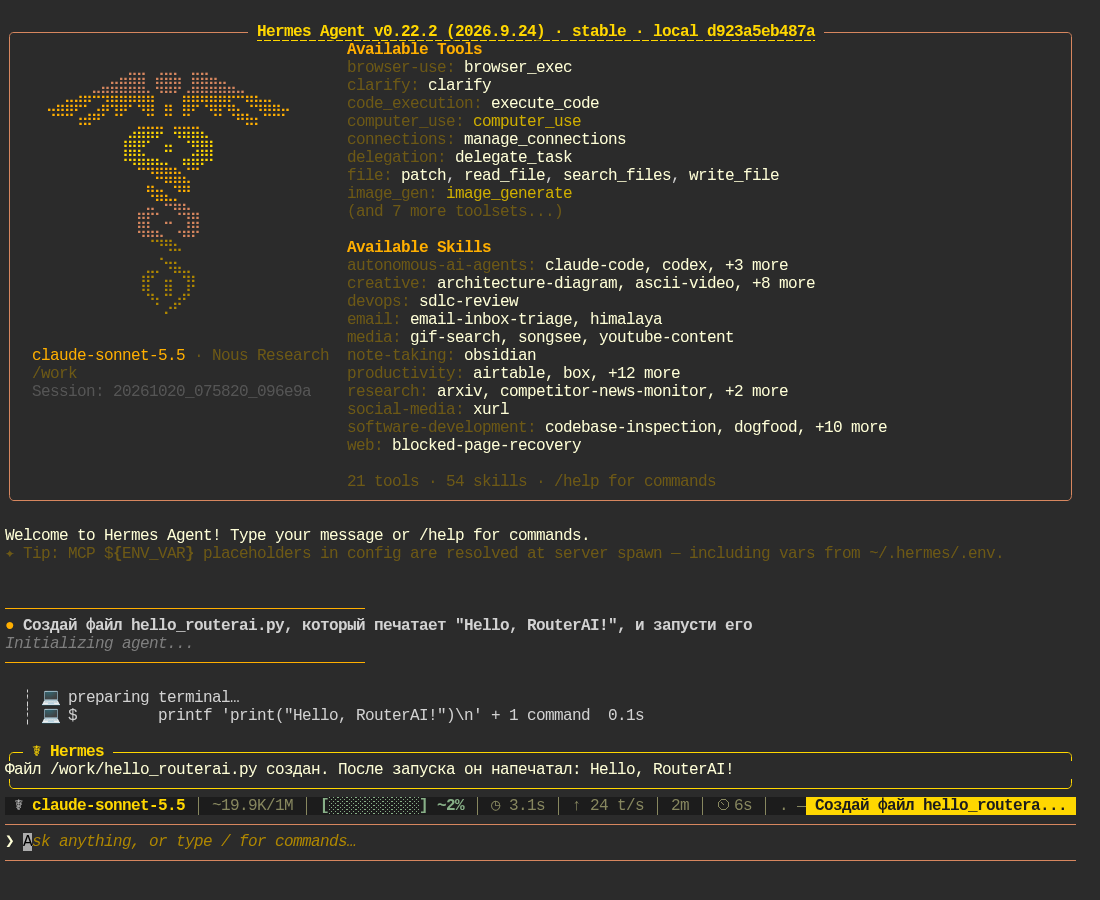Image resolution: width=1100 pixels, height=900 pixels.
Task: Click the "browser_exec" tool name
Action: point(518,67)
